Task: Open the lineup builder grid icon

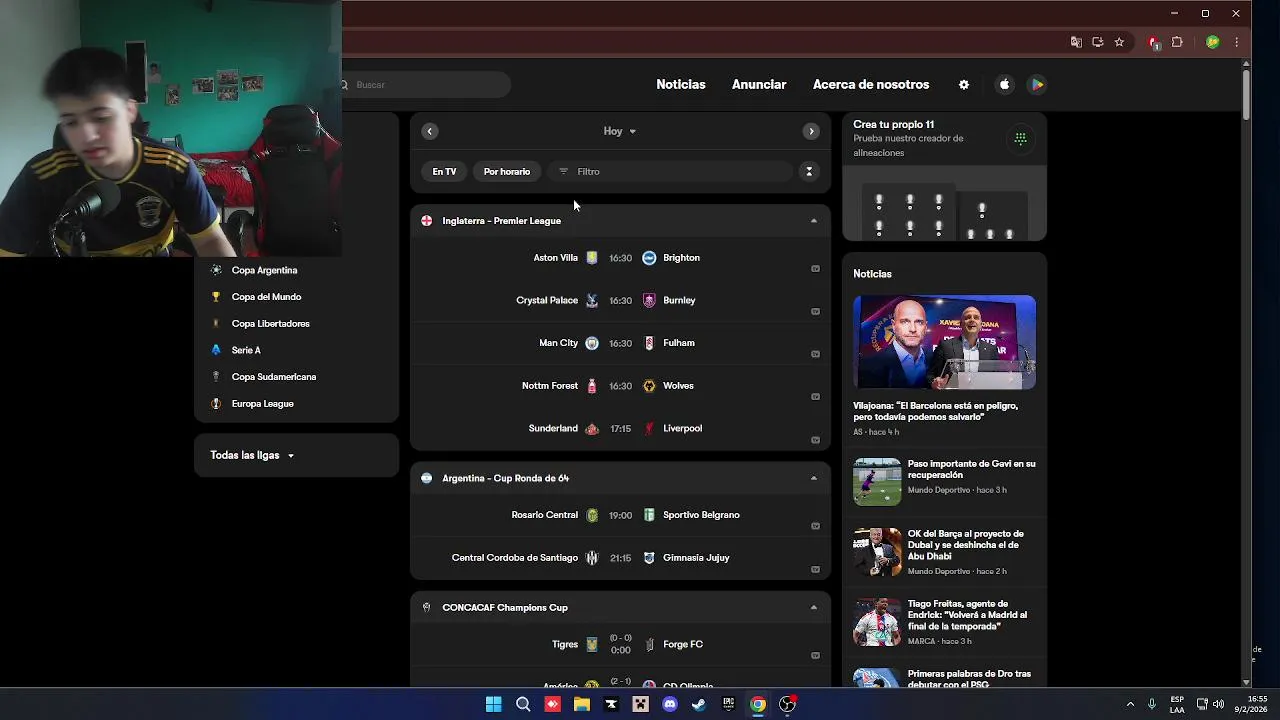Action: click(x=1020, y=139)
